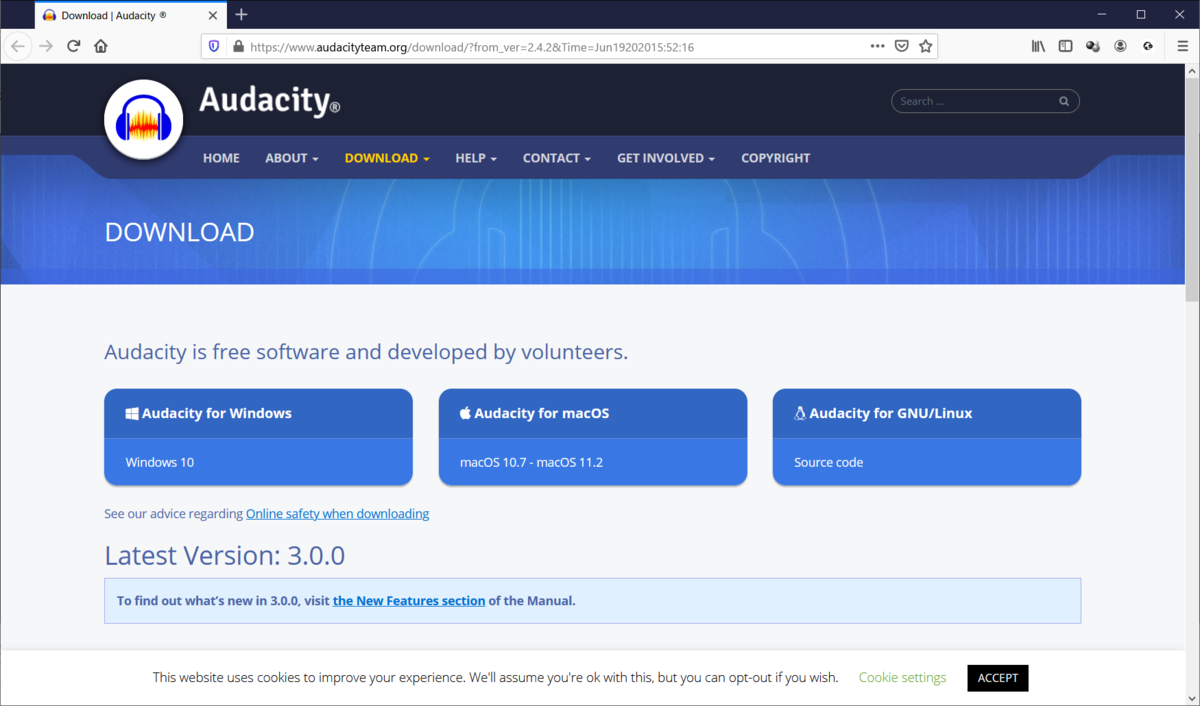Open Audacity for GNU/Linux download
This screenshot has width=1200, height=706.
(927, 413)
